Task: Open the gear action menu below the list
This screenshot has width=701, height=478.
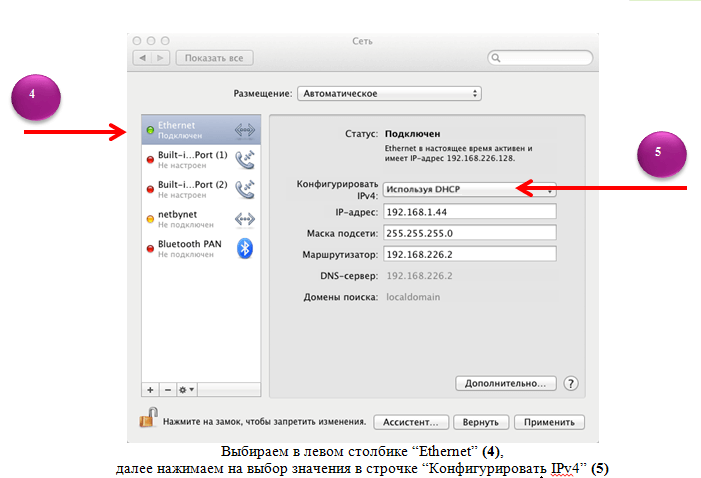Action: [187, 388]
